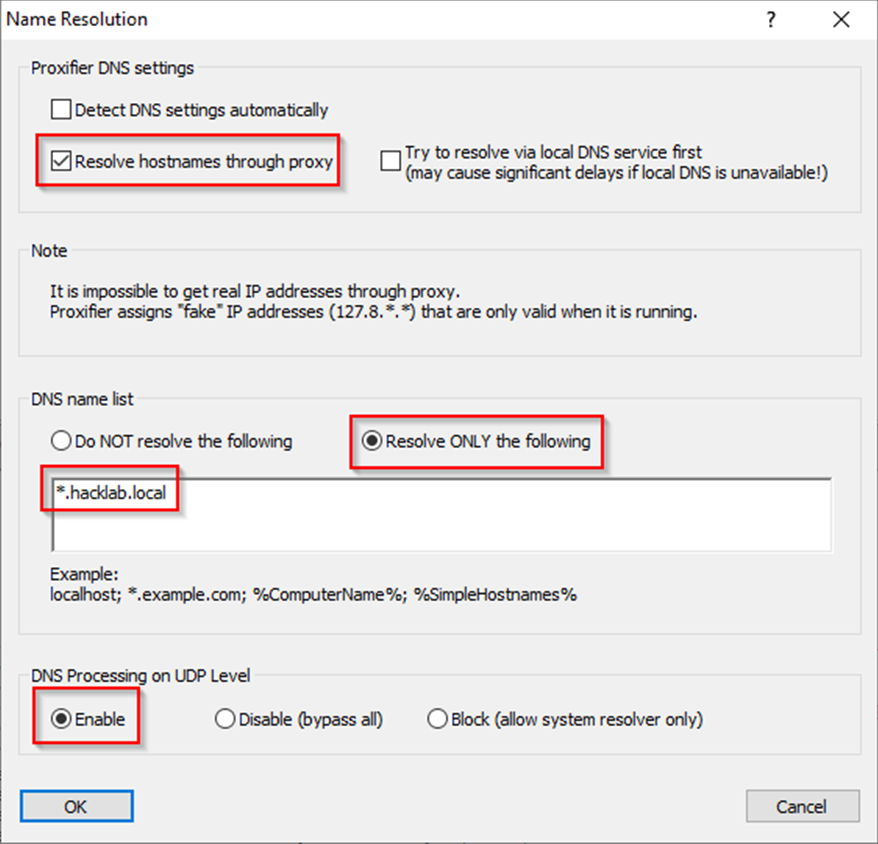Close the Name Resolution dialog
This screenshot has height=844, width=878.
point(841,20)
